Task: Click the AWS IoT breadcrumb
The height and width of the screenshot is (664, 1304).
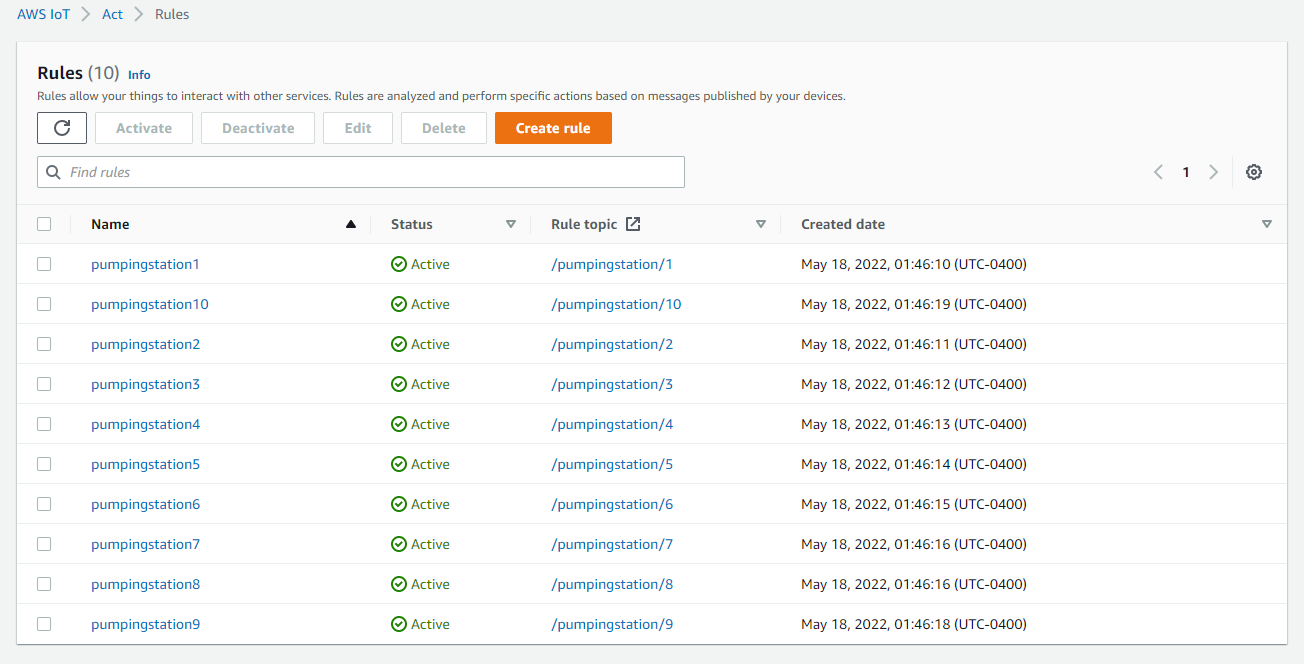Action: click(x=44, y=15)
